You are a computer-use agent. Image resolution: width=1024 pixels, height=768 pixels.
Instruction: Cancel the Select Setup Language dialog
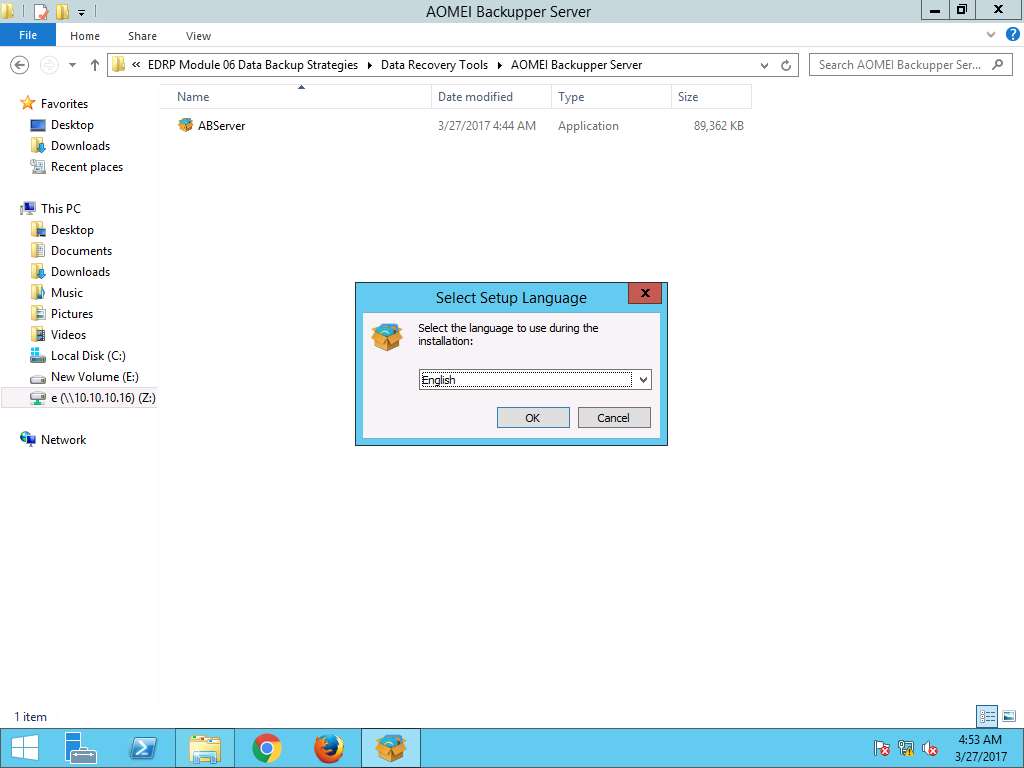614,418
